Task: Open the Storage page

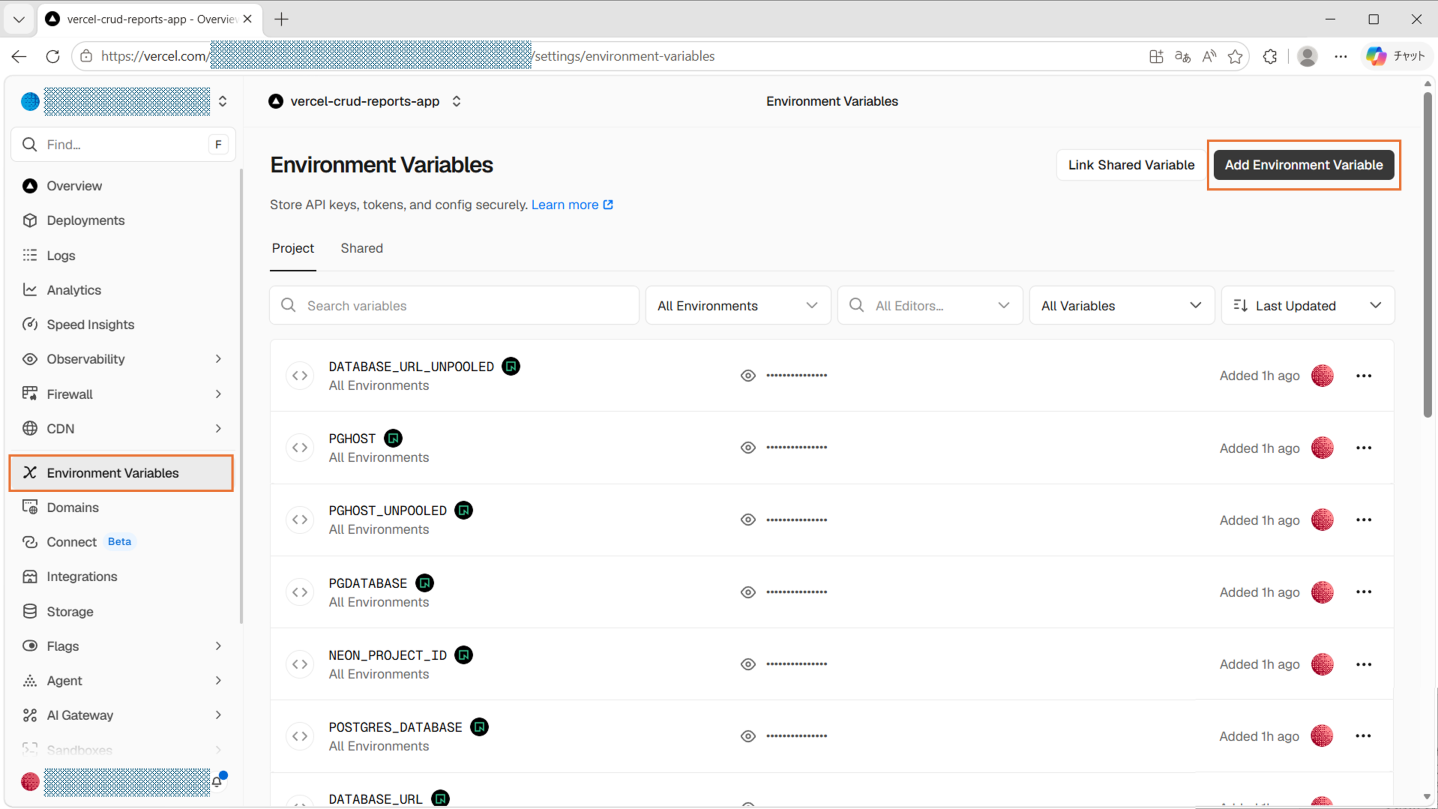Action: tap(122, 611)
